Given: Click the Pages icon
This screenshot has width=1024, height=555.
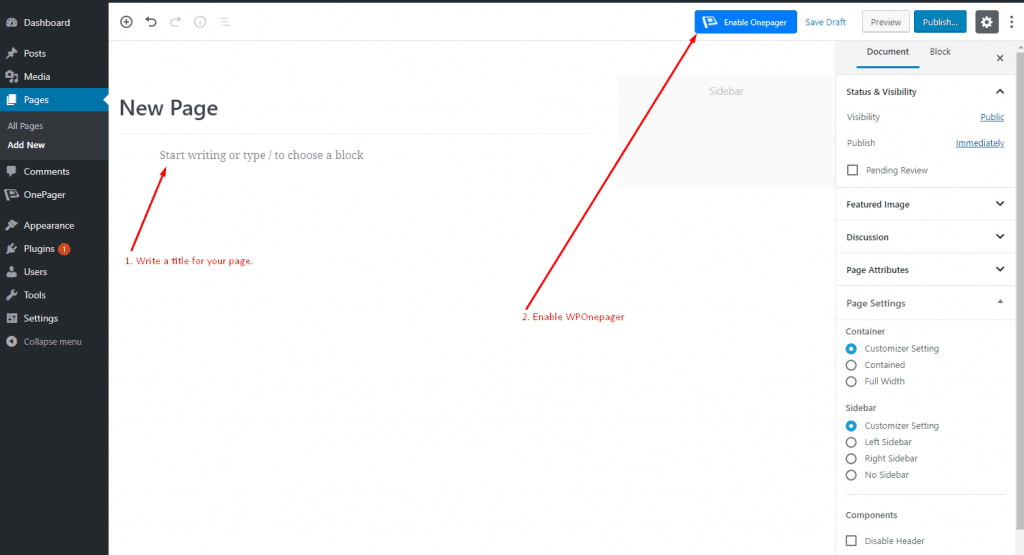Looking at the screenshot, I should pyautogui.click(x=12, y=100).
